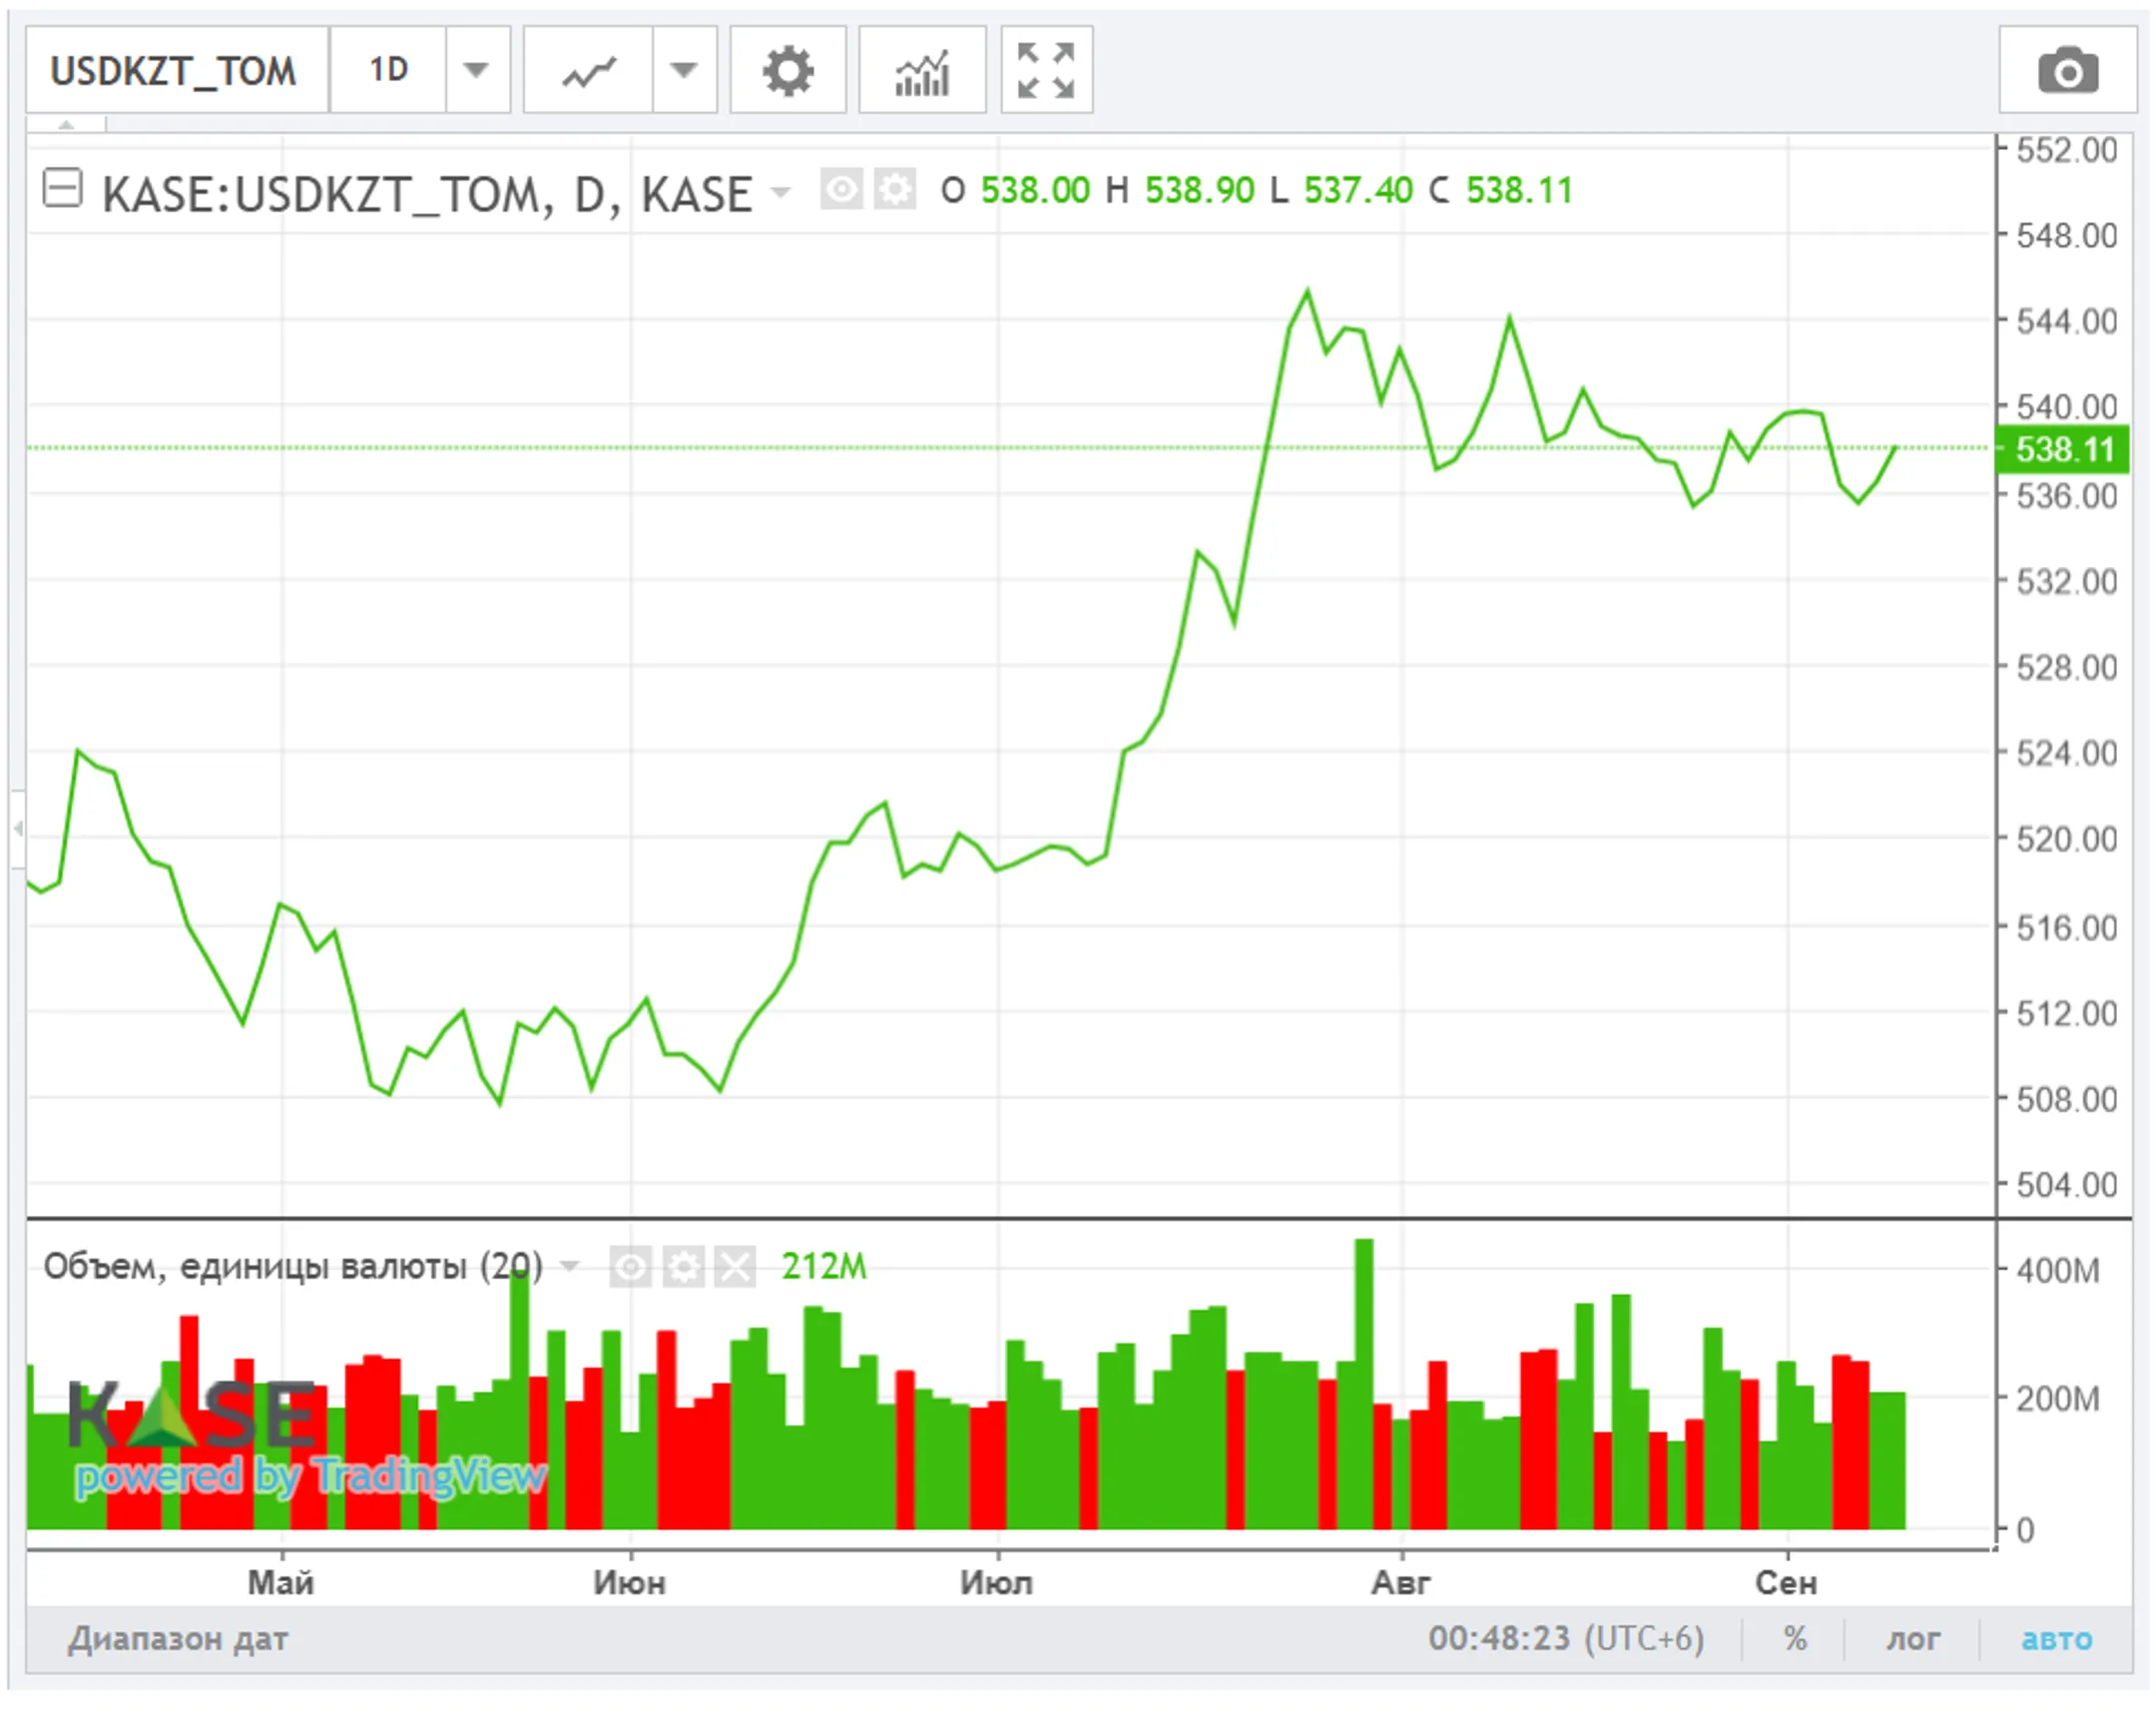Take chart snapshot with camera icon
The image size is (2156, 1712).
[x=2067, y=71]
